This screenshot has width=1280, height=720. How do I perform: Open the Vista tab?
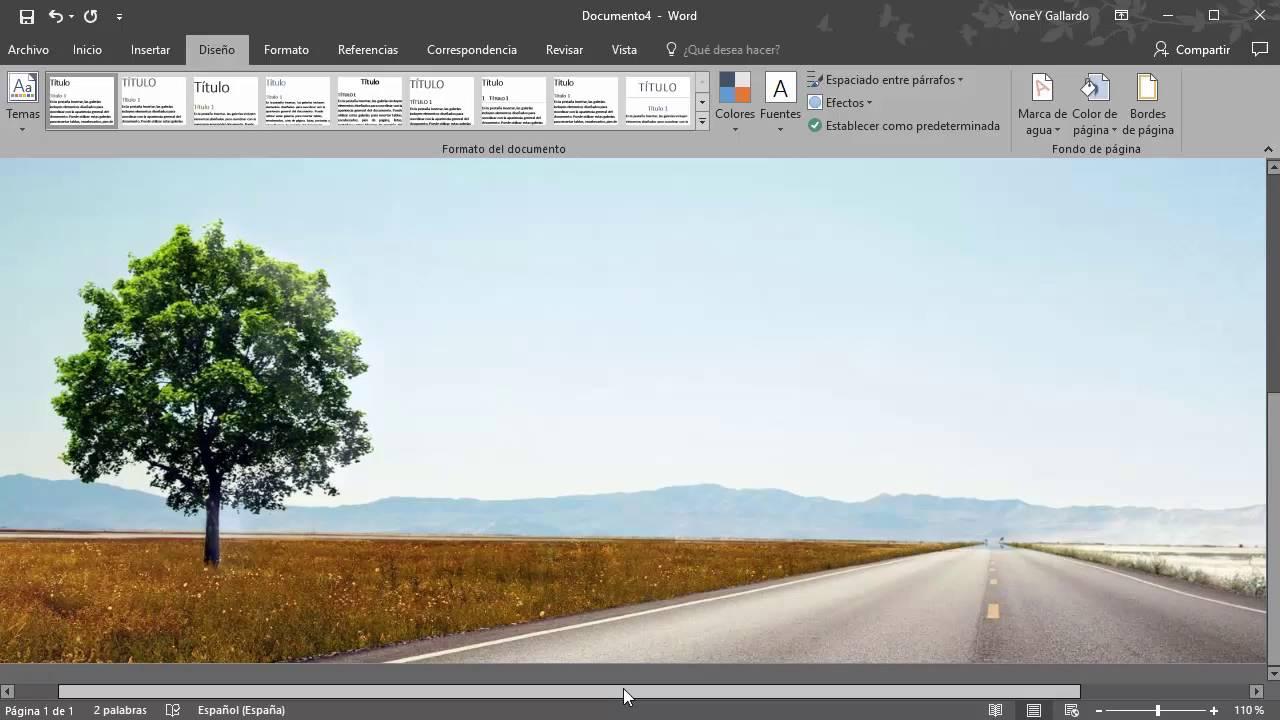click(x=624, y=50)
